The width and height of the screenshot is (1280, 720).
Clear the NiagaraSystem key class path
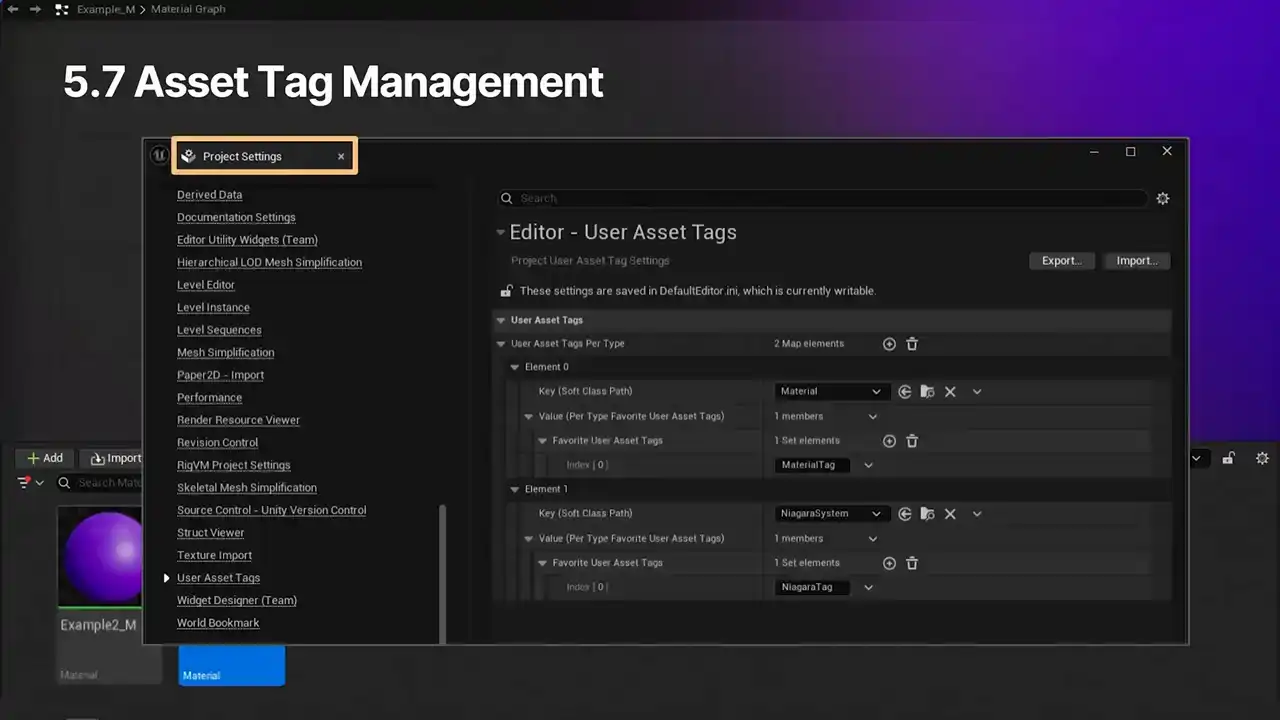tap(950, 514)
